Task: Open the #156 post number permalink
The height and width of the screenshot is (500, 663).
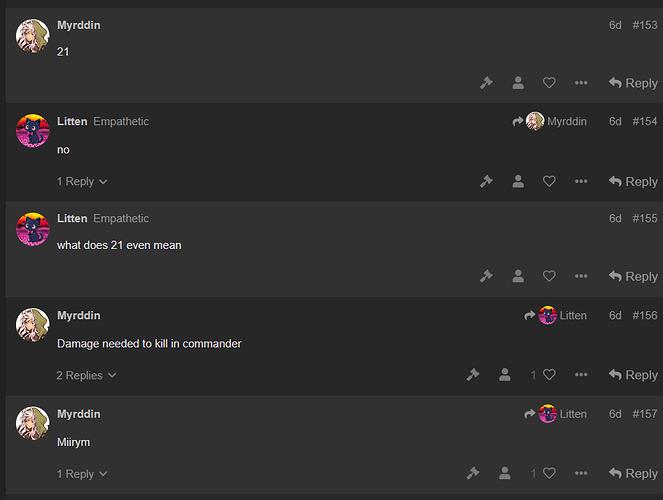Action: tap(644, 315)
